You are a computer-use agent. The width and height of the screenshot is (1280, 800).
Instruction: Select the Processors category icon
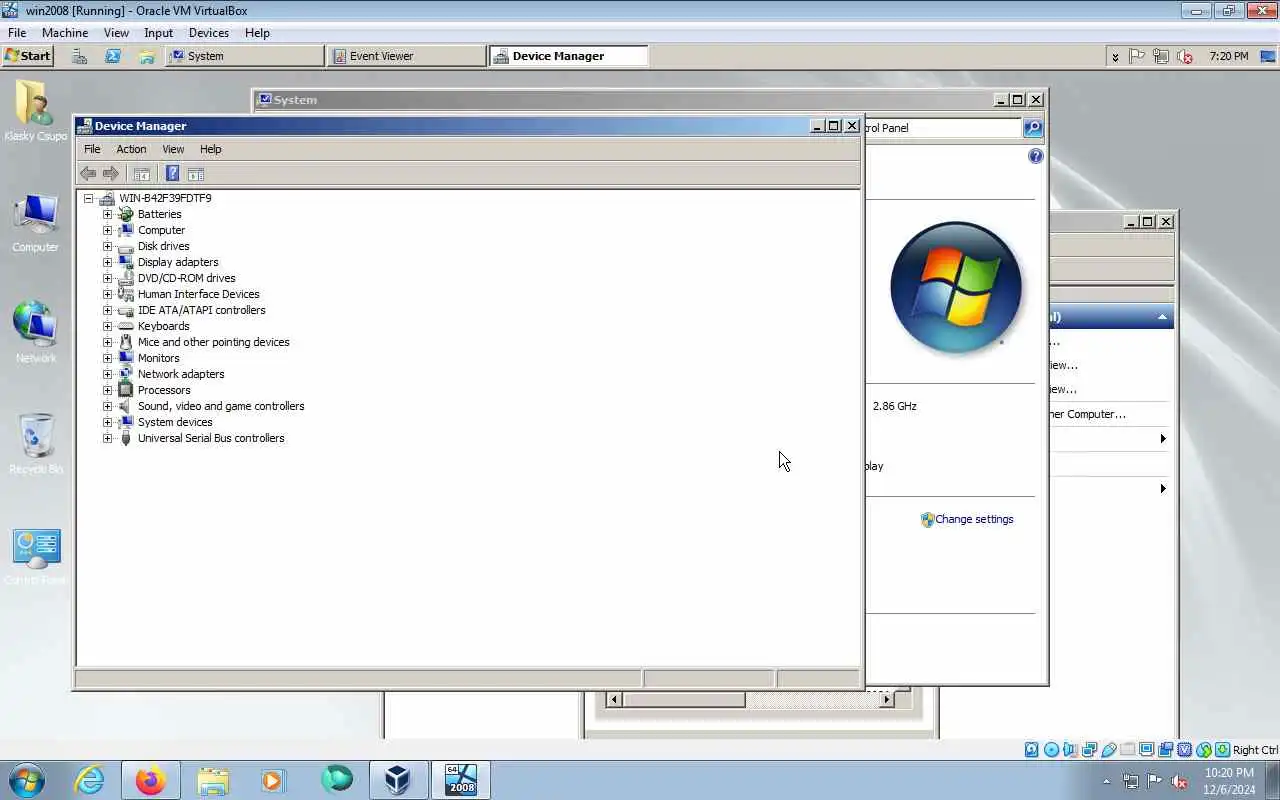(126, 390)
